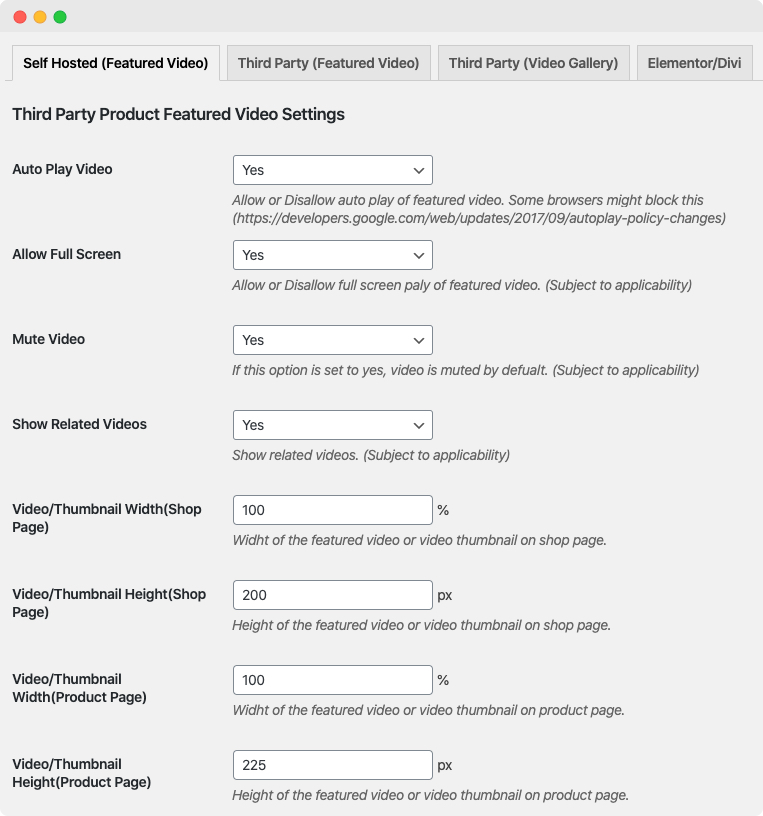Select the Third Party (Video Gallery) tab
Screen dimensions: 763x816
click(533, 63)
